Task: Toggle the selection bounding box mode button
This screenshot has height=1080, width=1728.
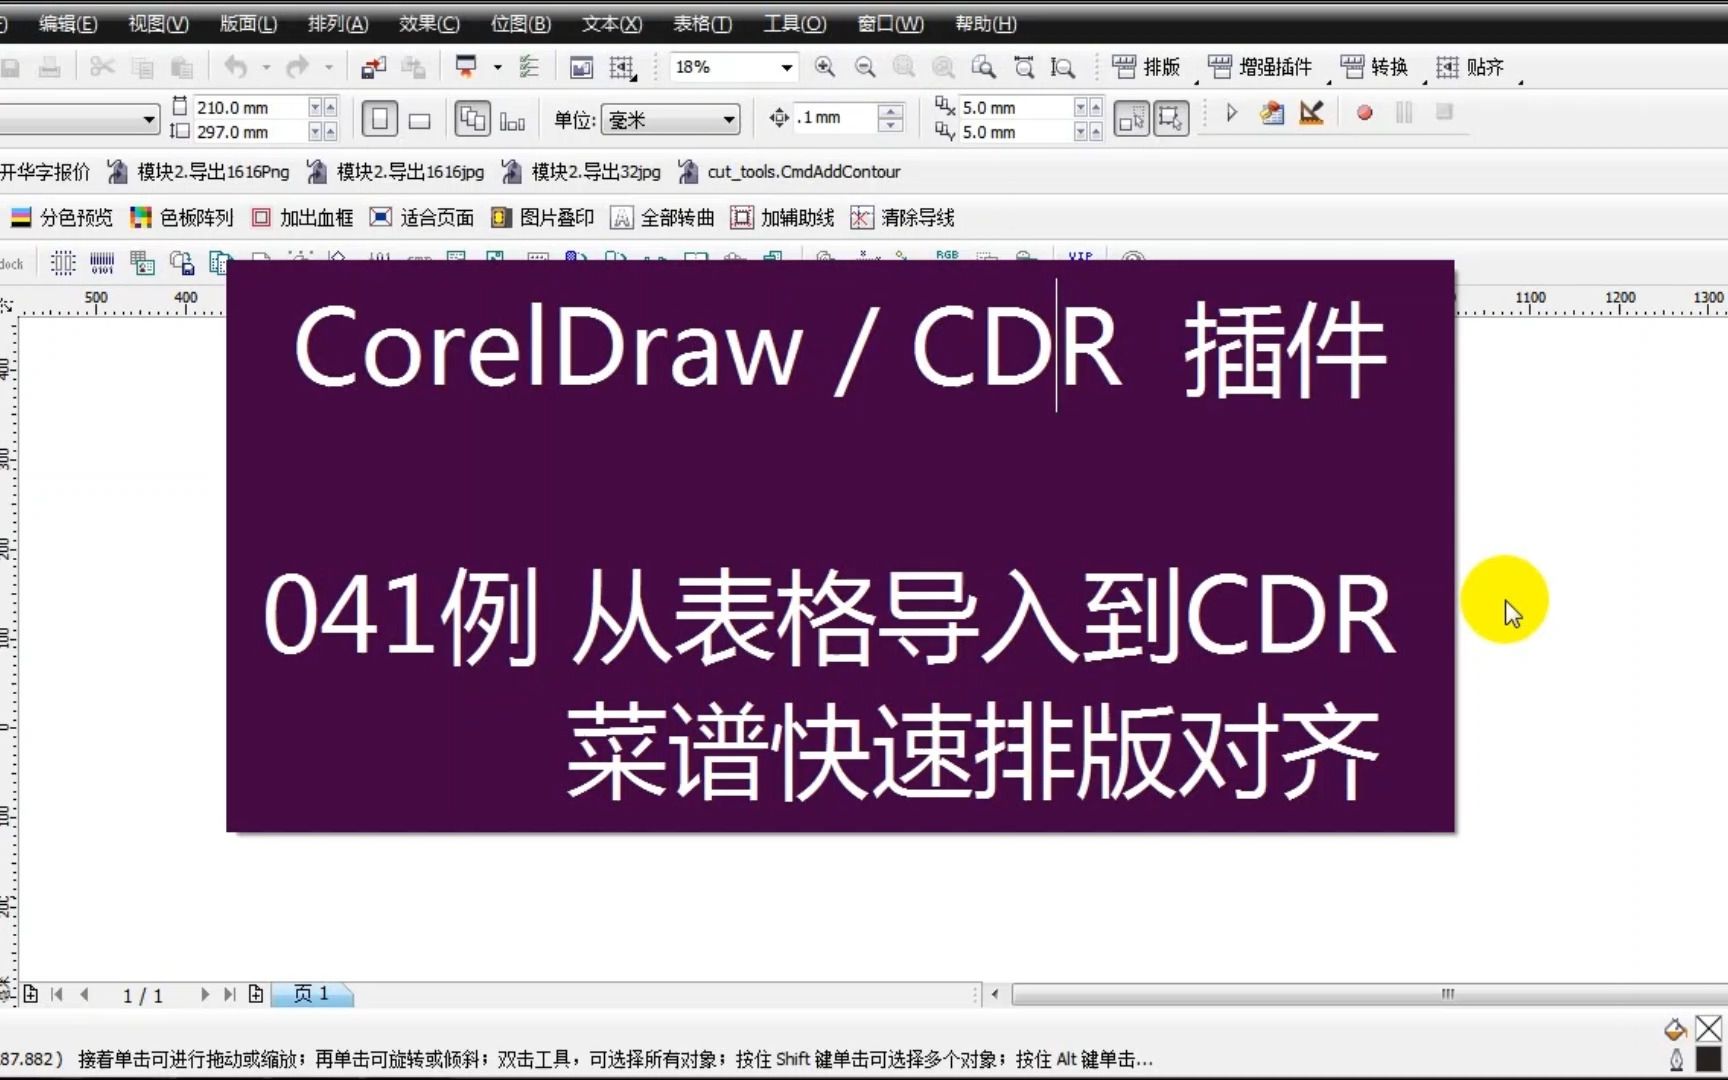Action: [1170, 119]
